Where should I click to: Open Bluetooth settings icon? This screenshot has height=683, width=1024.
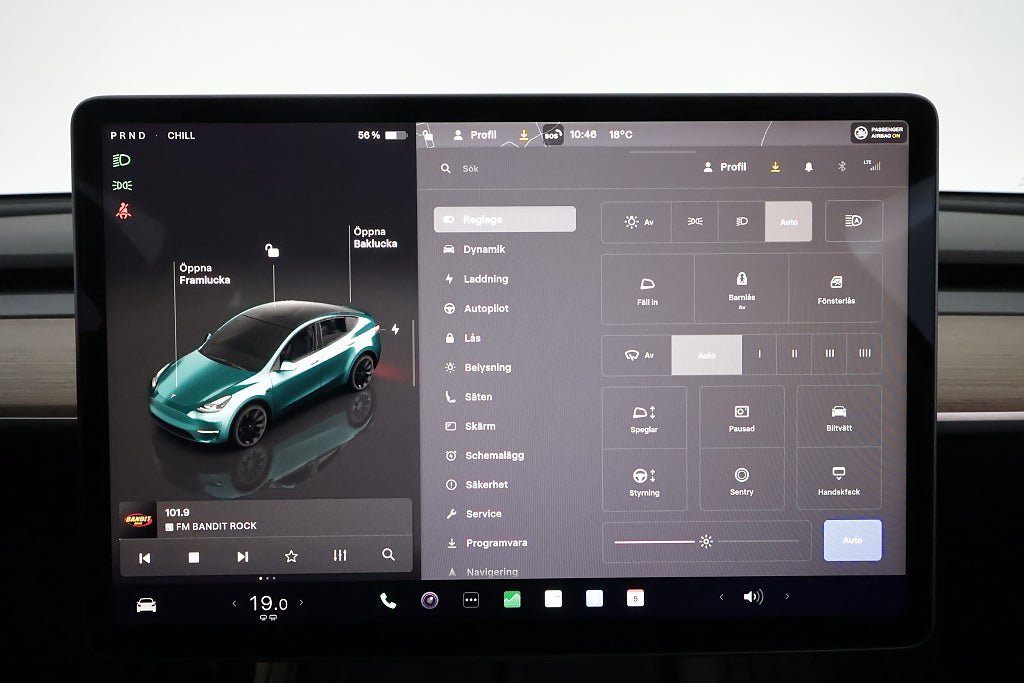pyautogui.click(x=842, y=167)
